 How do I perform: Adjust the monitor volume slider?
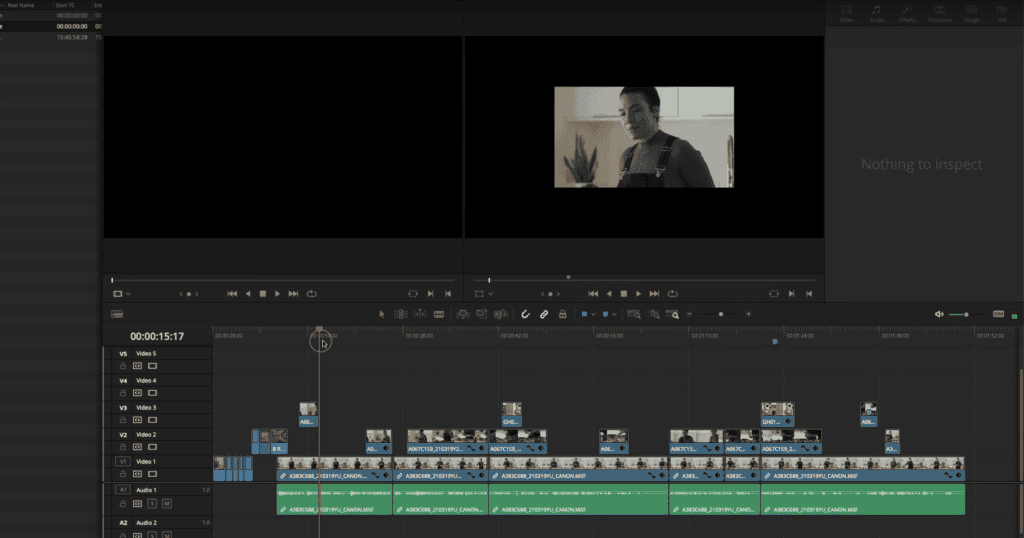(x=966, y=314)
